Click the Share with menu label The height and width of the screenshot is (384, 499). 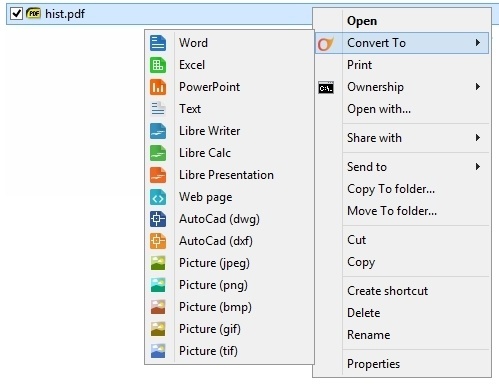(374, 138)
